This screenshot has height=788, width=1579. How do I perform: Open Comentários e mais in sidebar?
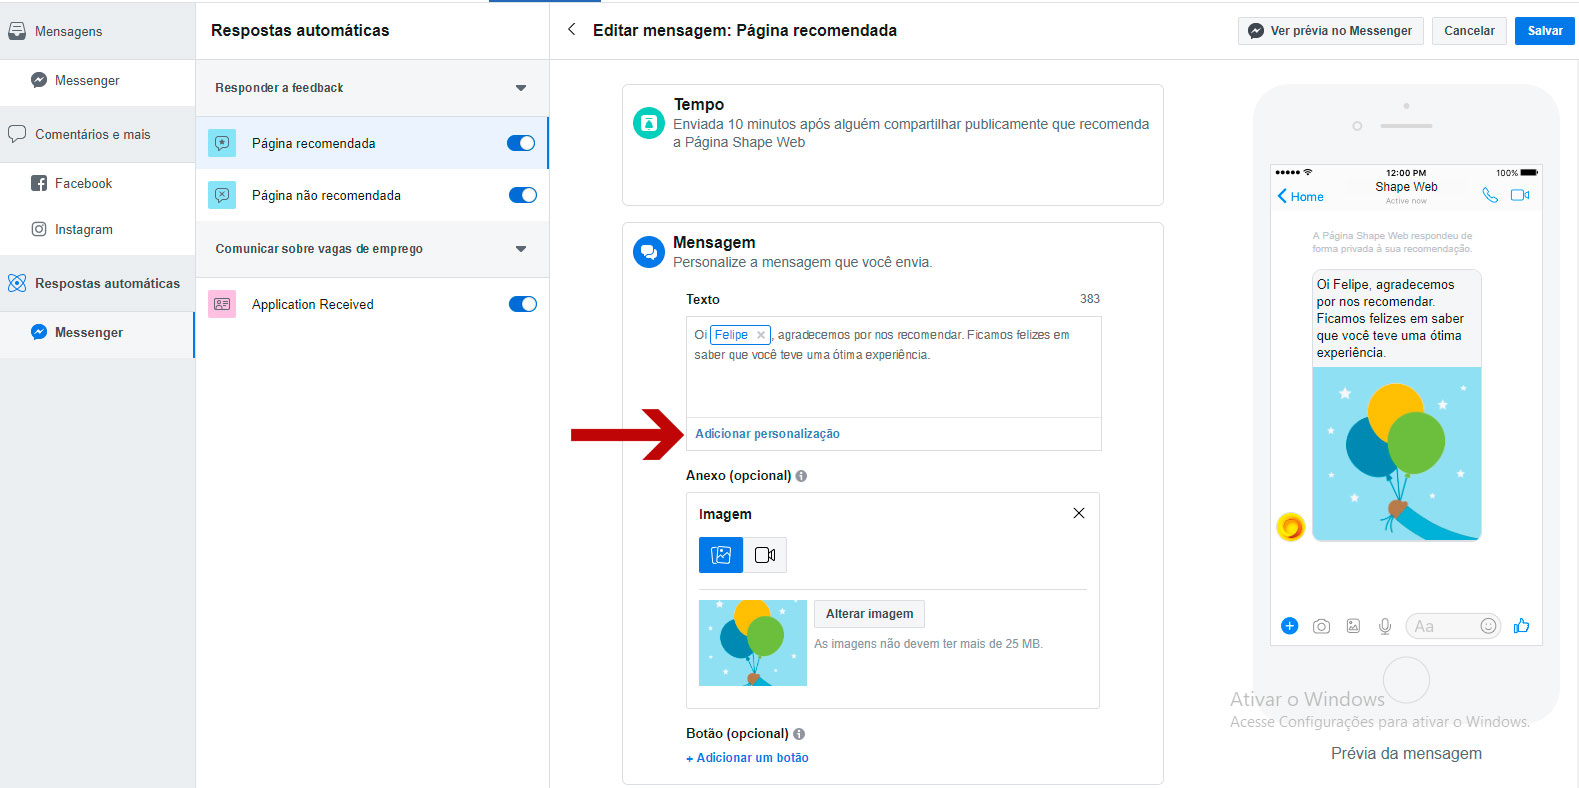pos(92,134)
